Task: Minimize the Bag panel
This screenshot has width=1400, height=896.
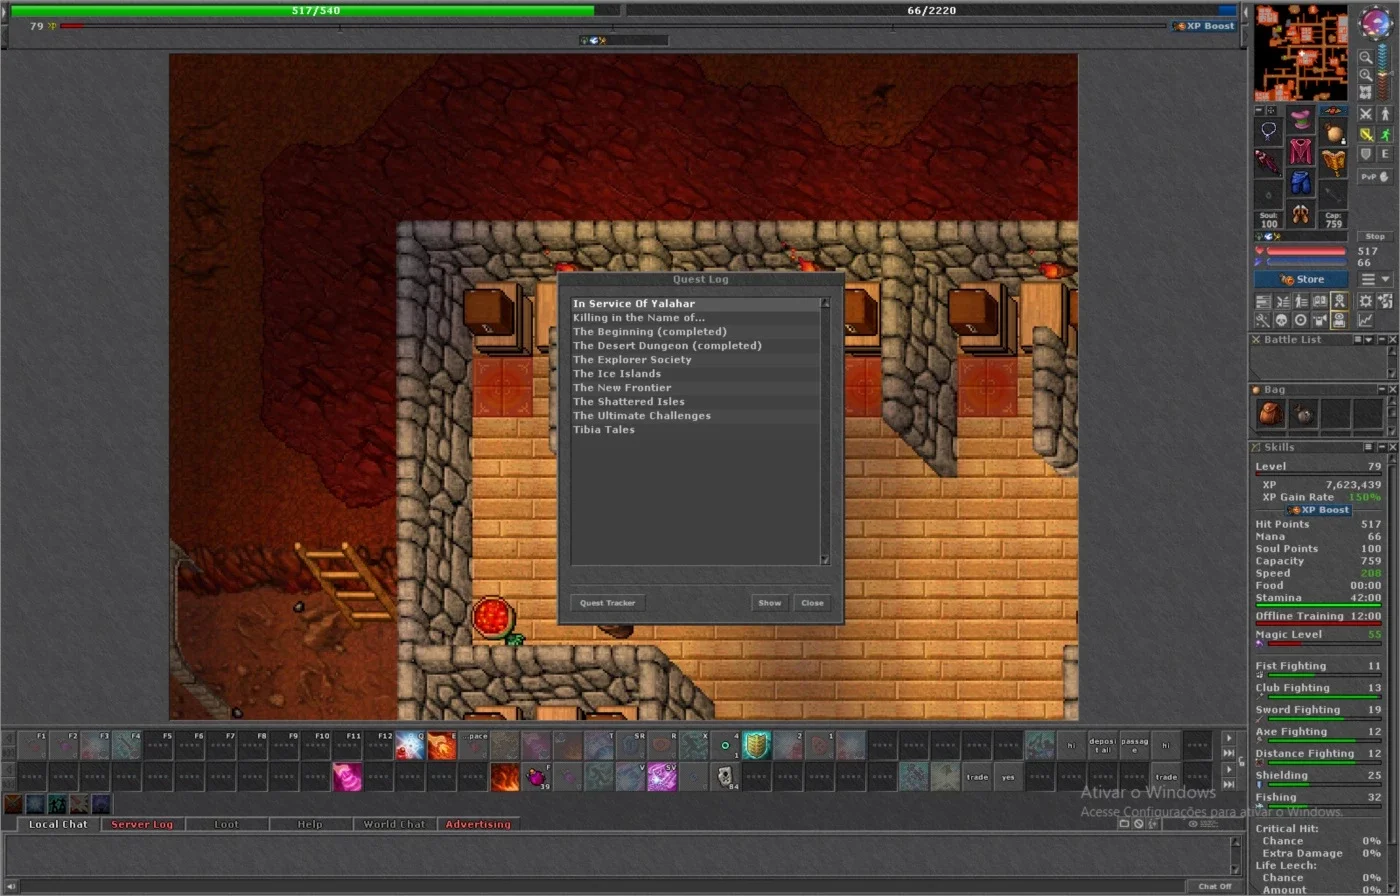Action: [x=1382, y=389]
